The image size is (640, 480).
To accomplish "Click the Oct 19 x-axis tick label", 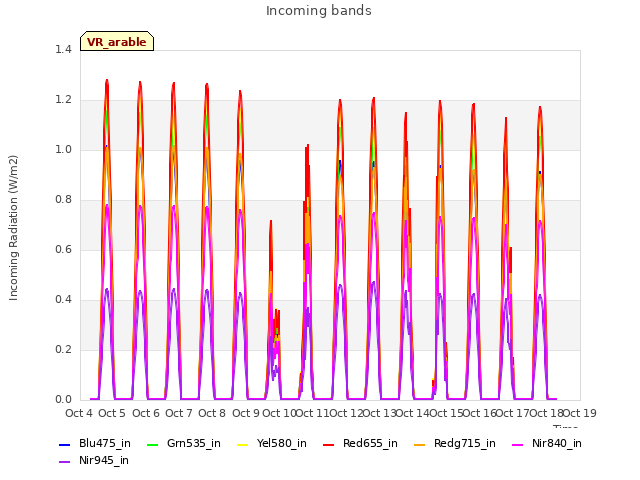I will 580,413.
